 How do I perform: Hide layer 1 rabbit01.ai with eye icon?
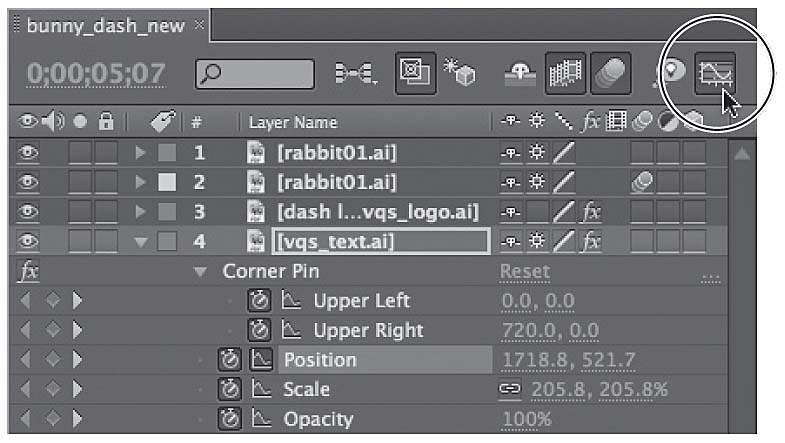(28, 152)
